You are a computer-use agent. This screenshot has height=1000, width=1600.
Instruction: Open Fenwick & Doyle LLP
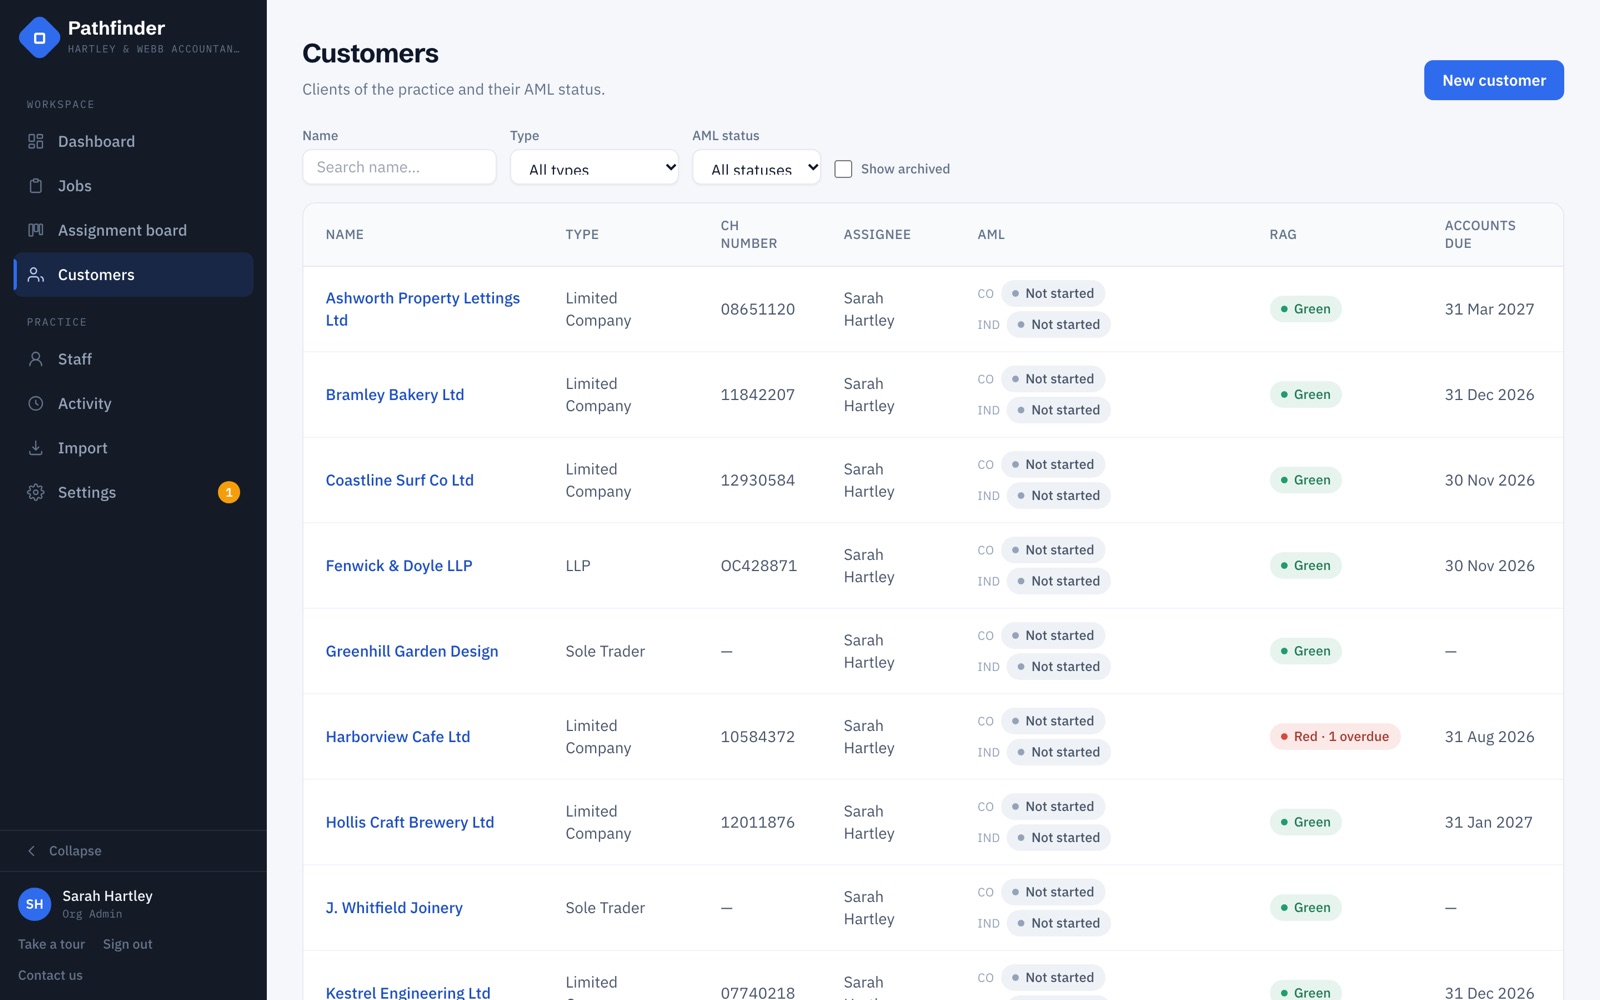click(399, 566)
